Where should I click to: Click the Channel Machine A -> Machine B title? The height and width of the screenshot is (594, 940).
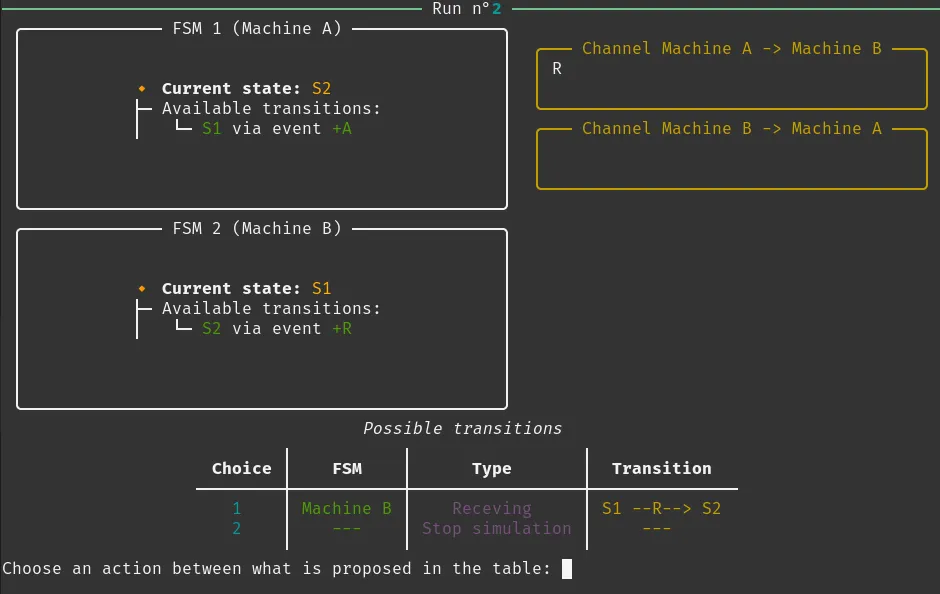point(731,49)
